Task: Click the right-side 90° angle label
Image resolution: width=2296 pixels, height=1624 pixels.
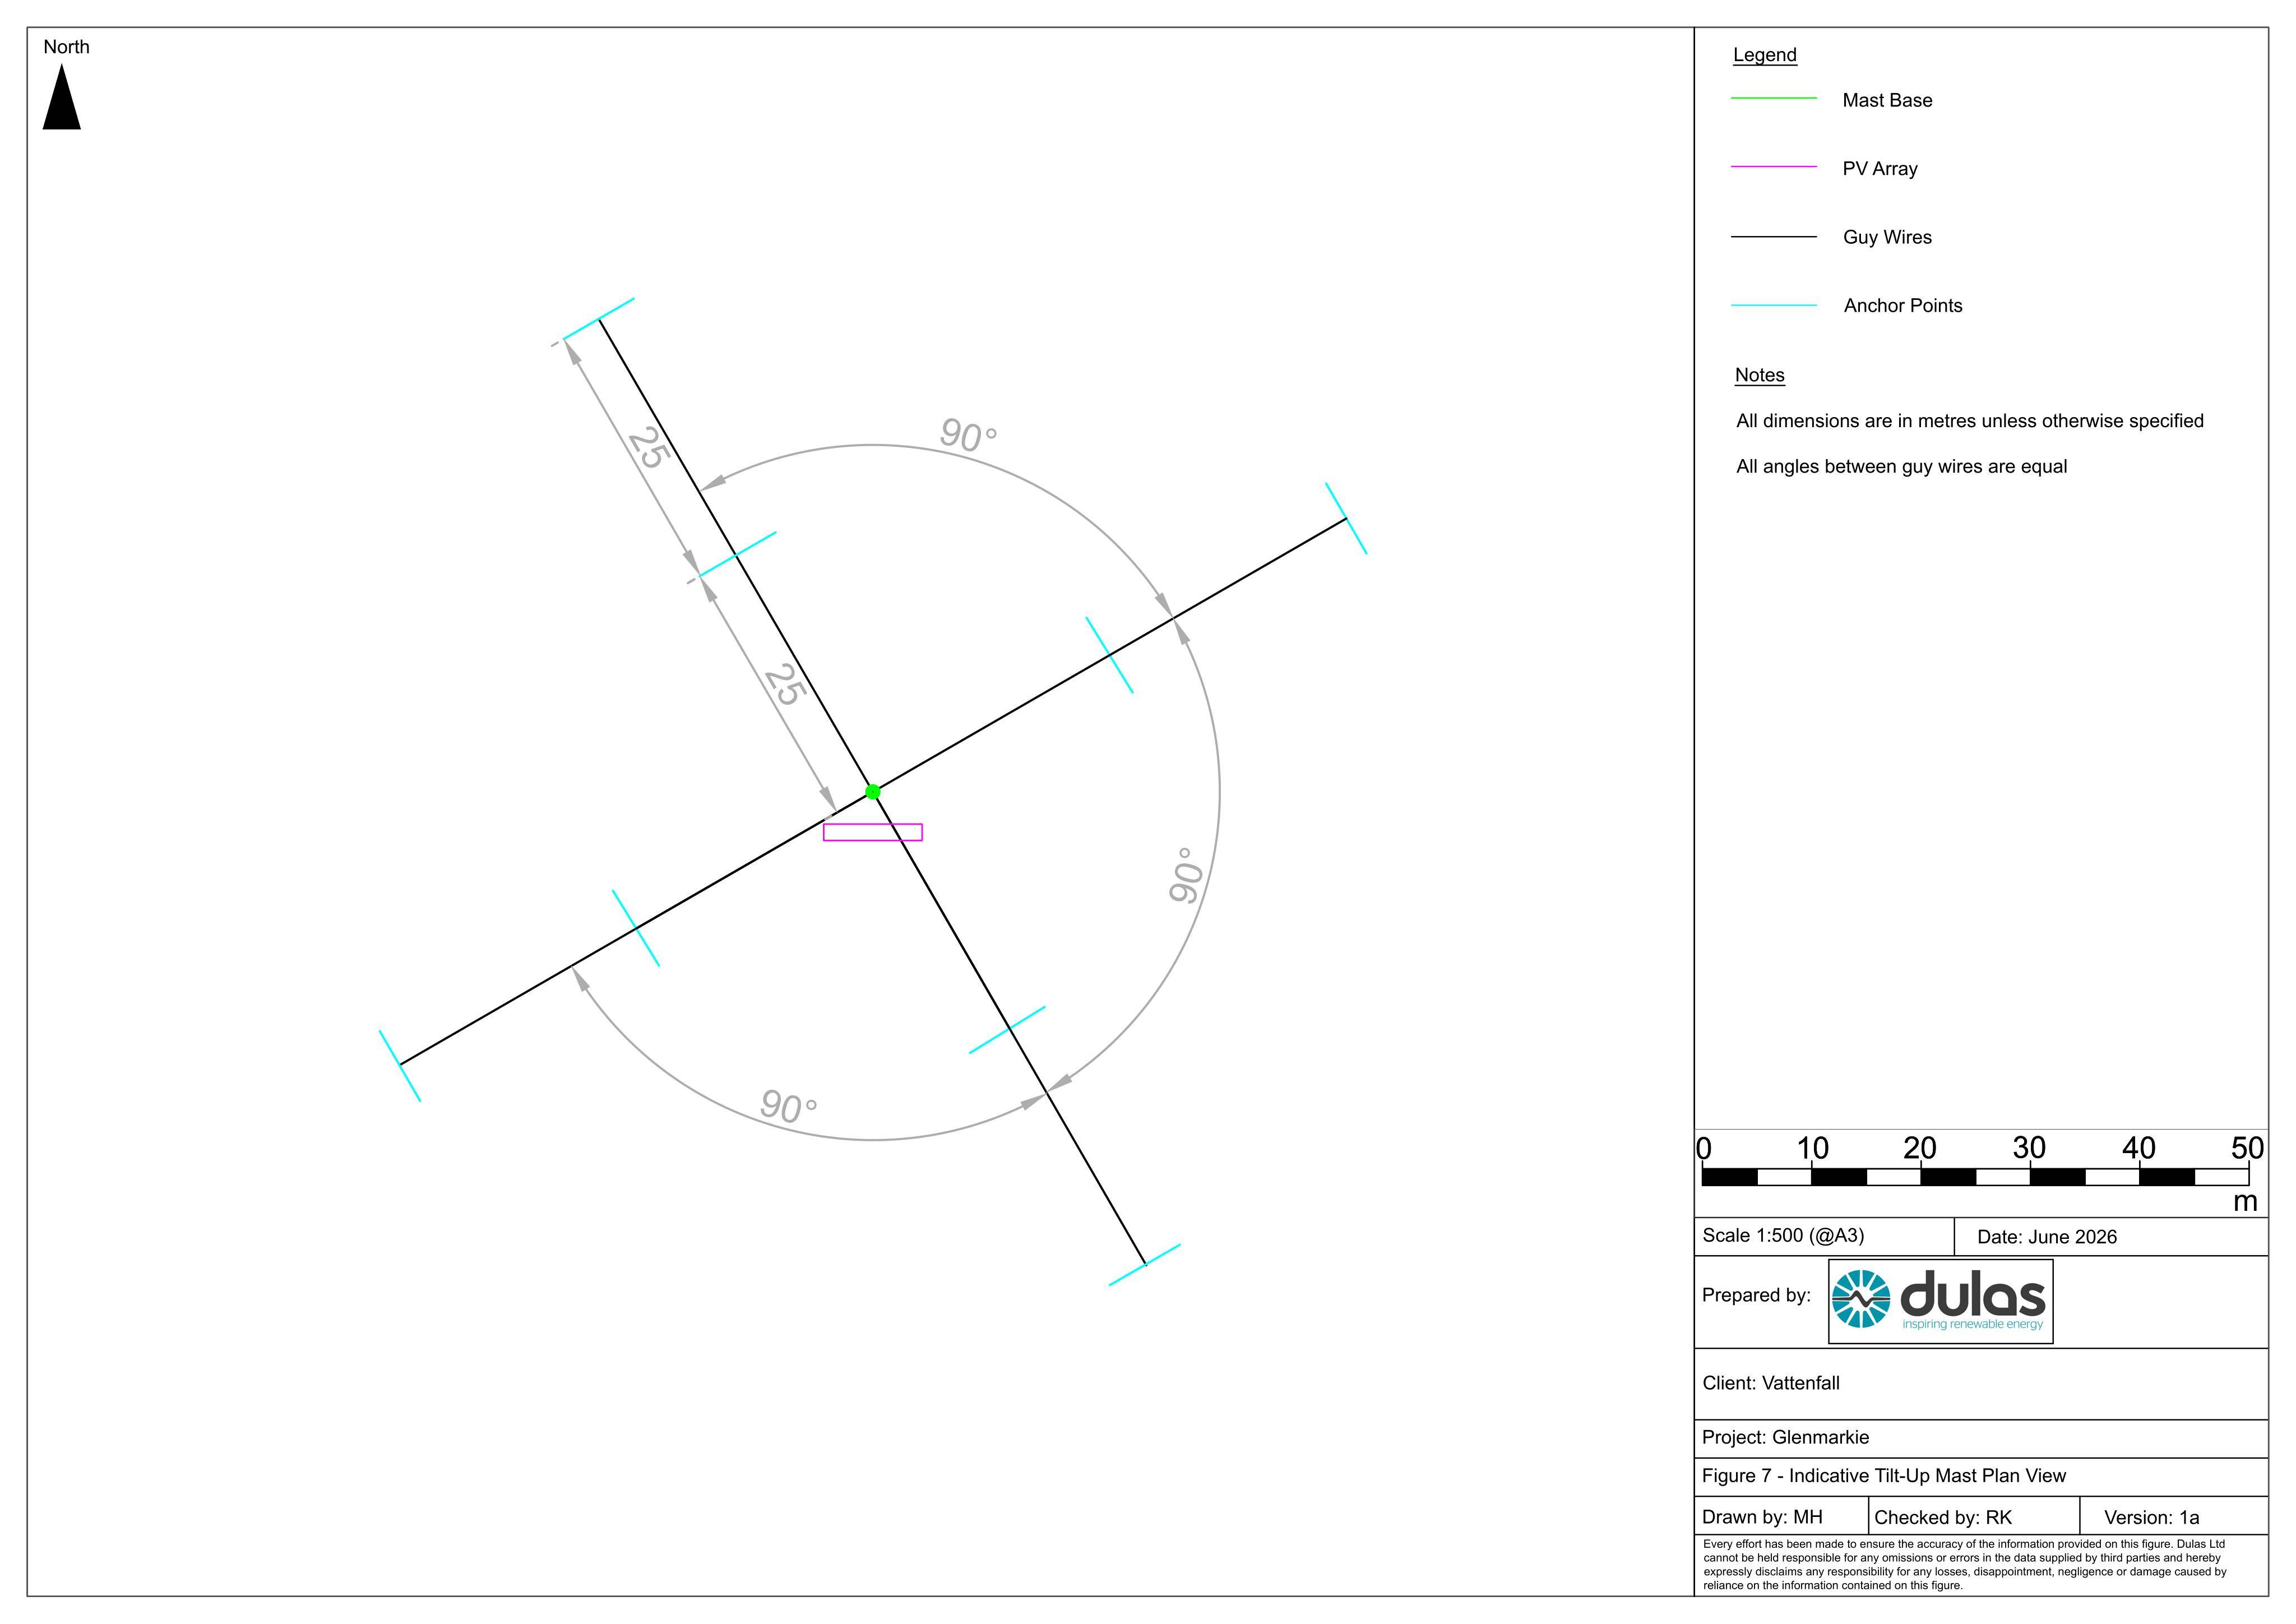Action: tap(1187, 875)
